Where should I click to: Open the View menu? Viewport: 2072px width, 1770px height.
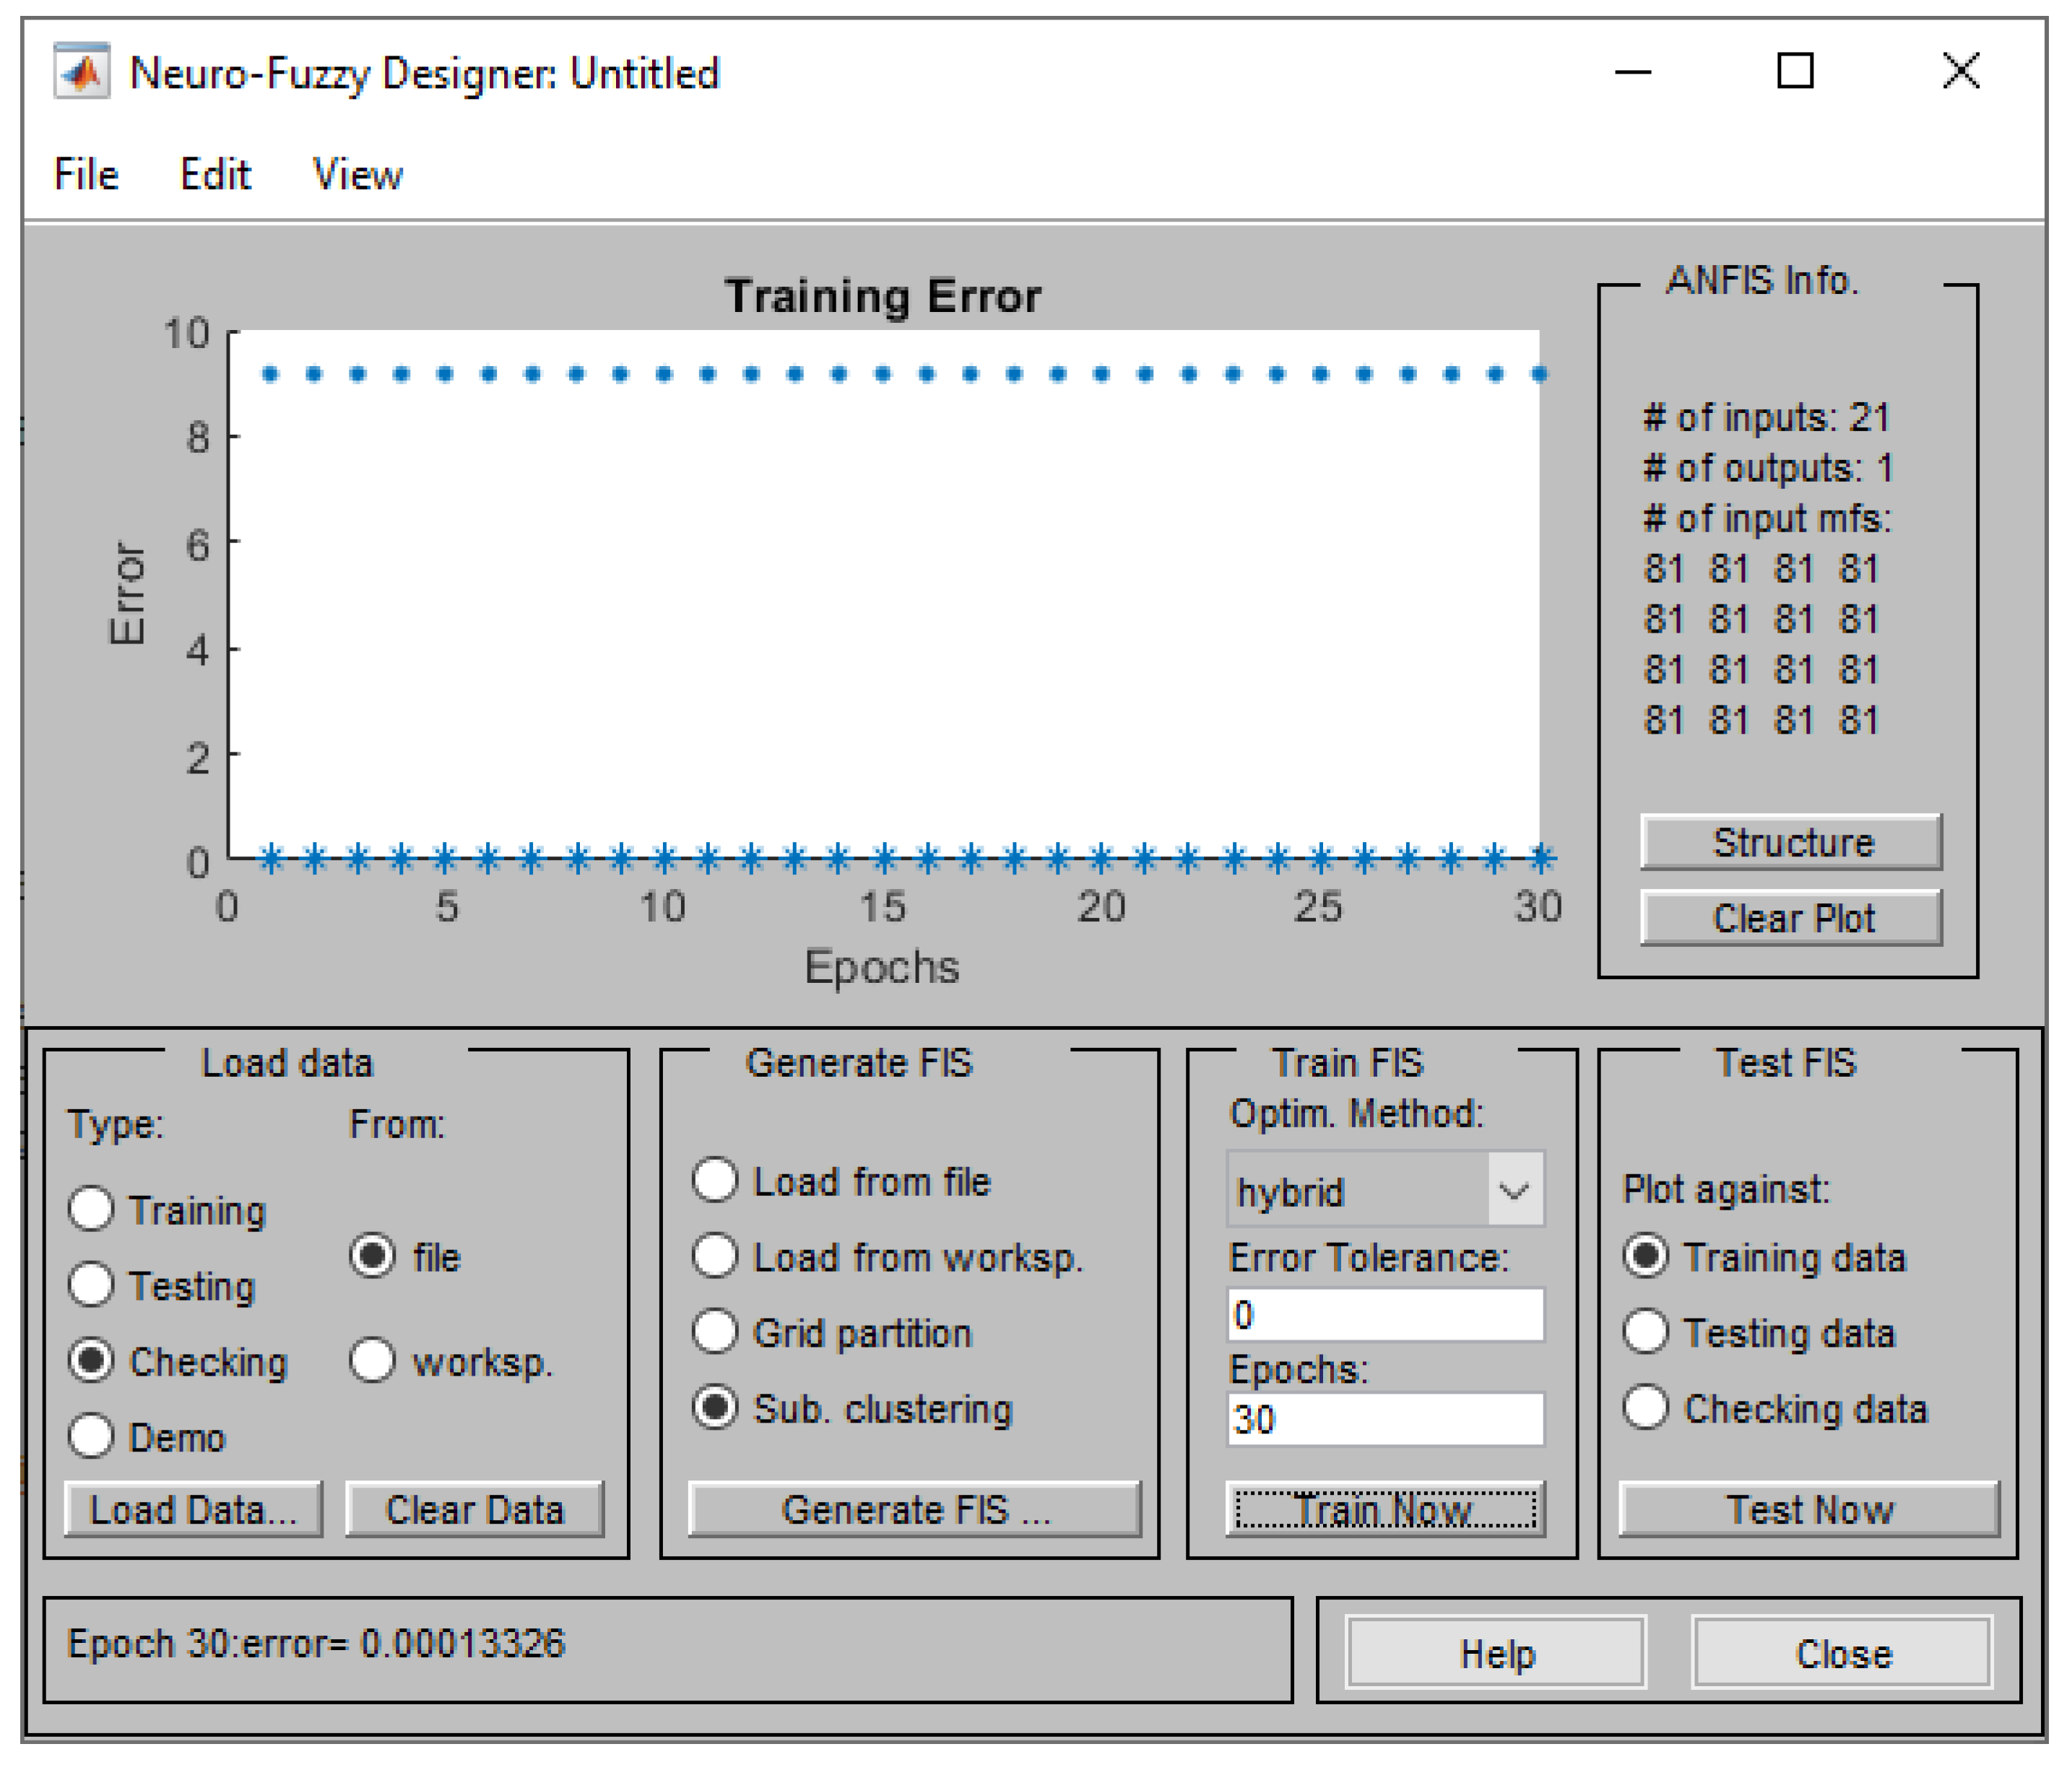(358, 175)
